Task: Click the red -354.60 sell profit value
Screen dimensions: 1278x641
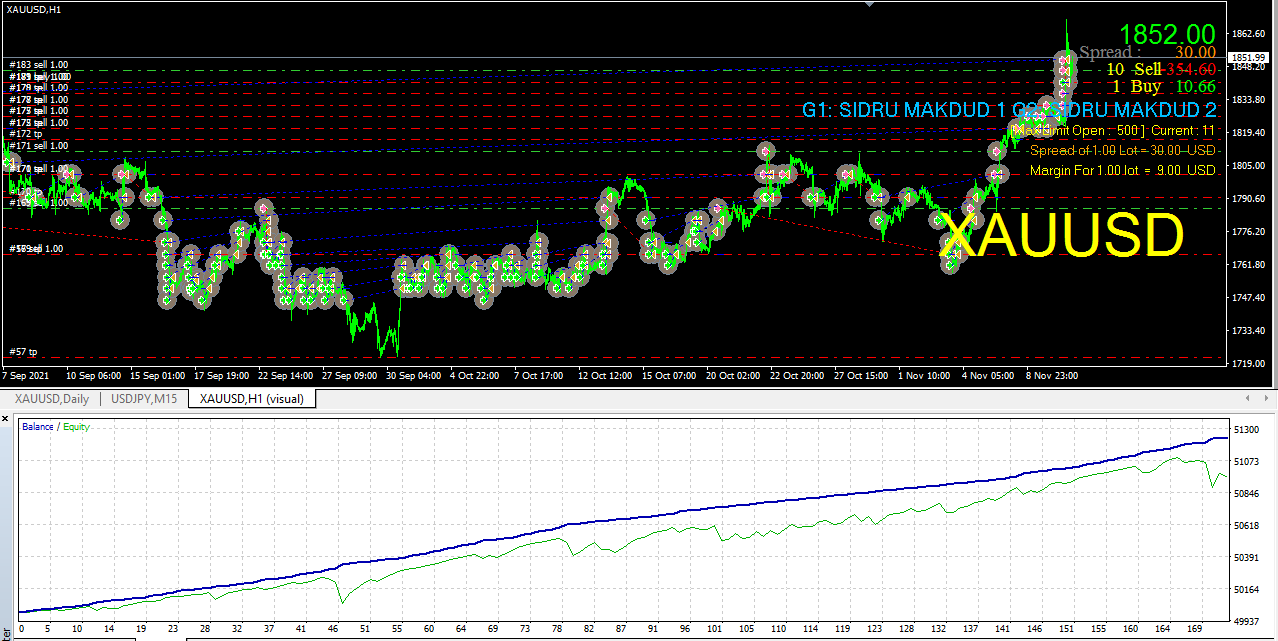Action: 1190,69
